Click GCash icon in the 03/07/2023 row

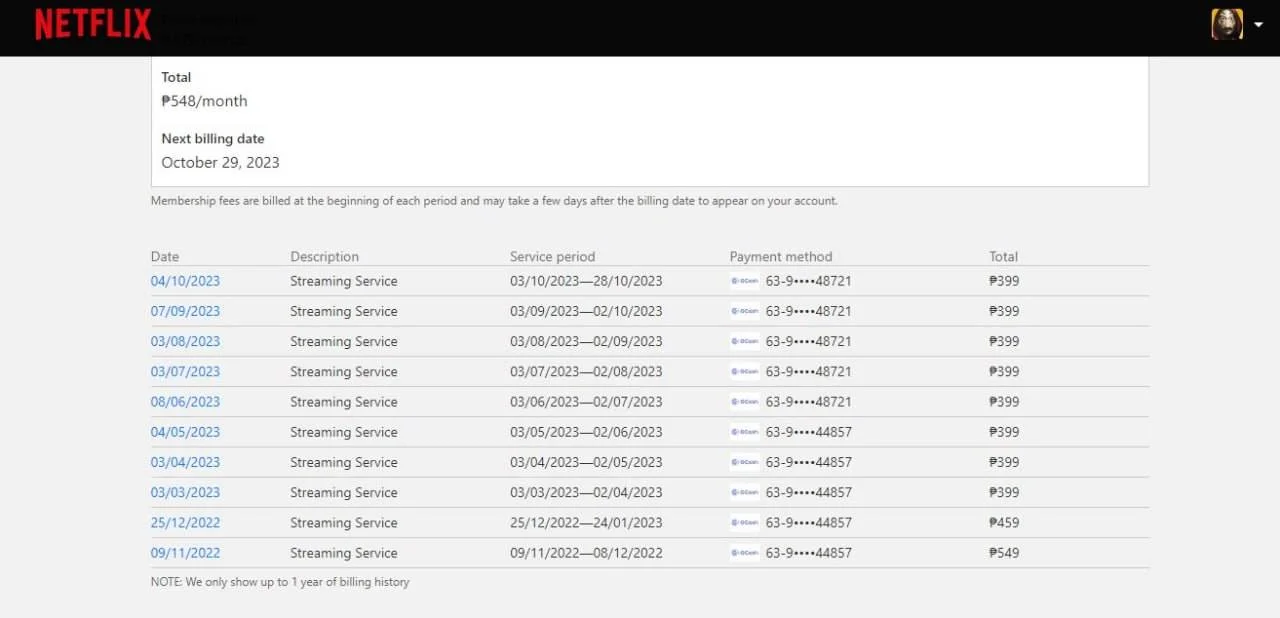pyautogui.click(x=745, y=371)
